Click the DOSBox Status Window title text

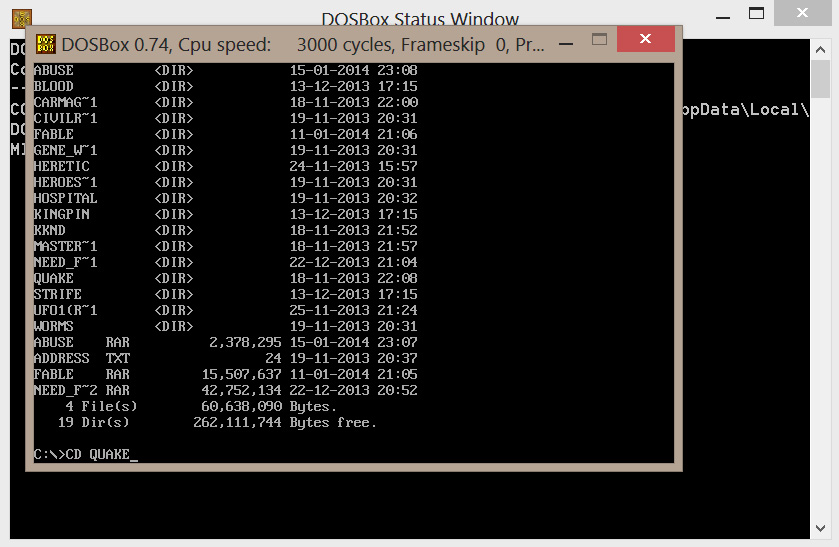point(420,19)
